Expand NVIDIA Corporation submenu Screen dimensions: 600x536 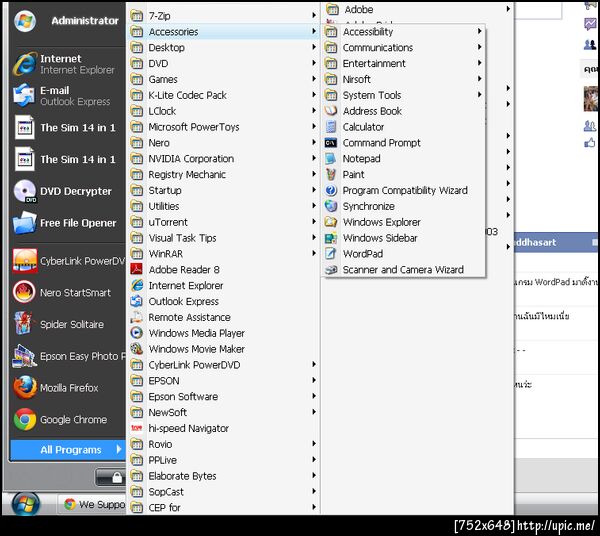coord(223,158)
